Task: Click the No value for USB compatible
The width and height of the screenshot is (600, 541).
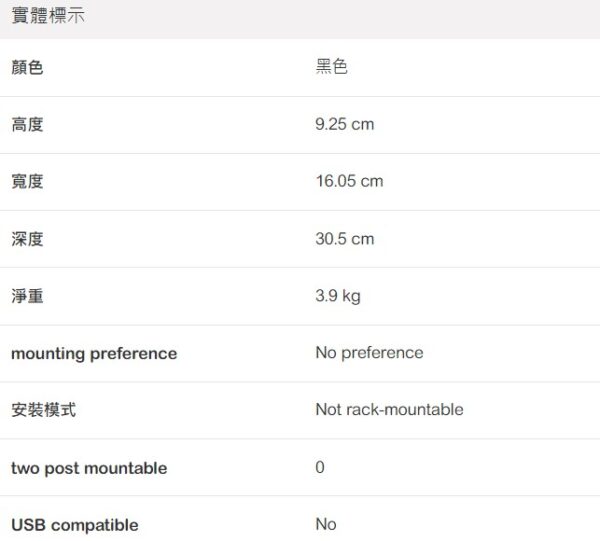Action: [x=326, y=525]
